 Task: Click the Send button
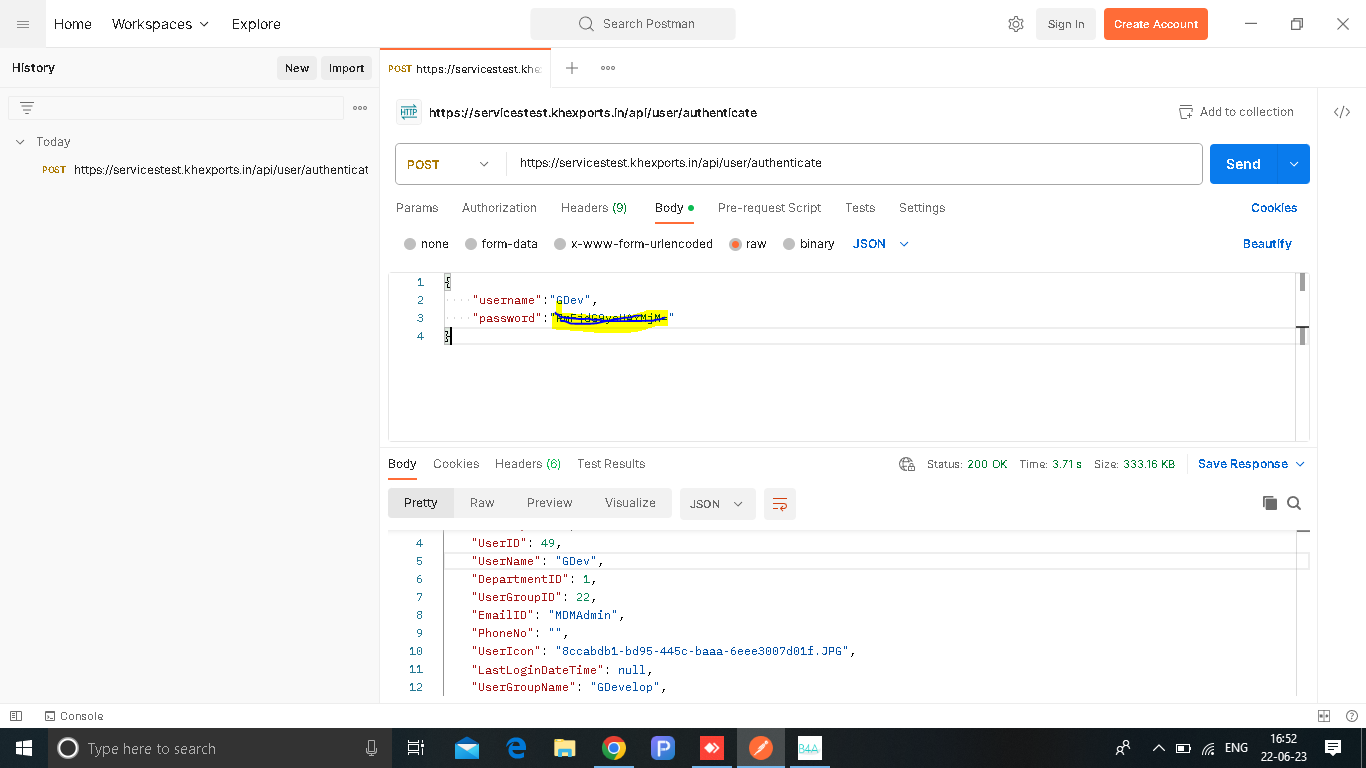[1243, 164]
